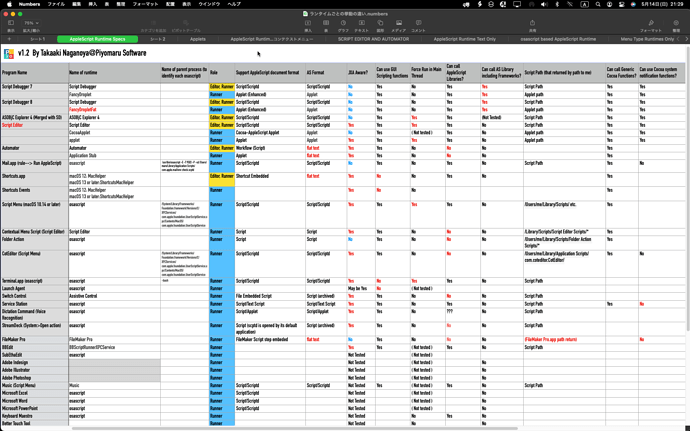Click the Insert (挿入) toolbar icon
The width and height of the screenshot is (690, 431).
[x=308, y=23]
